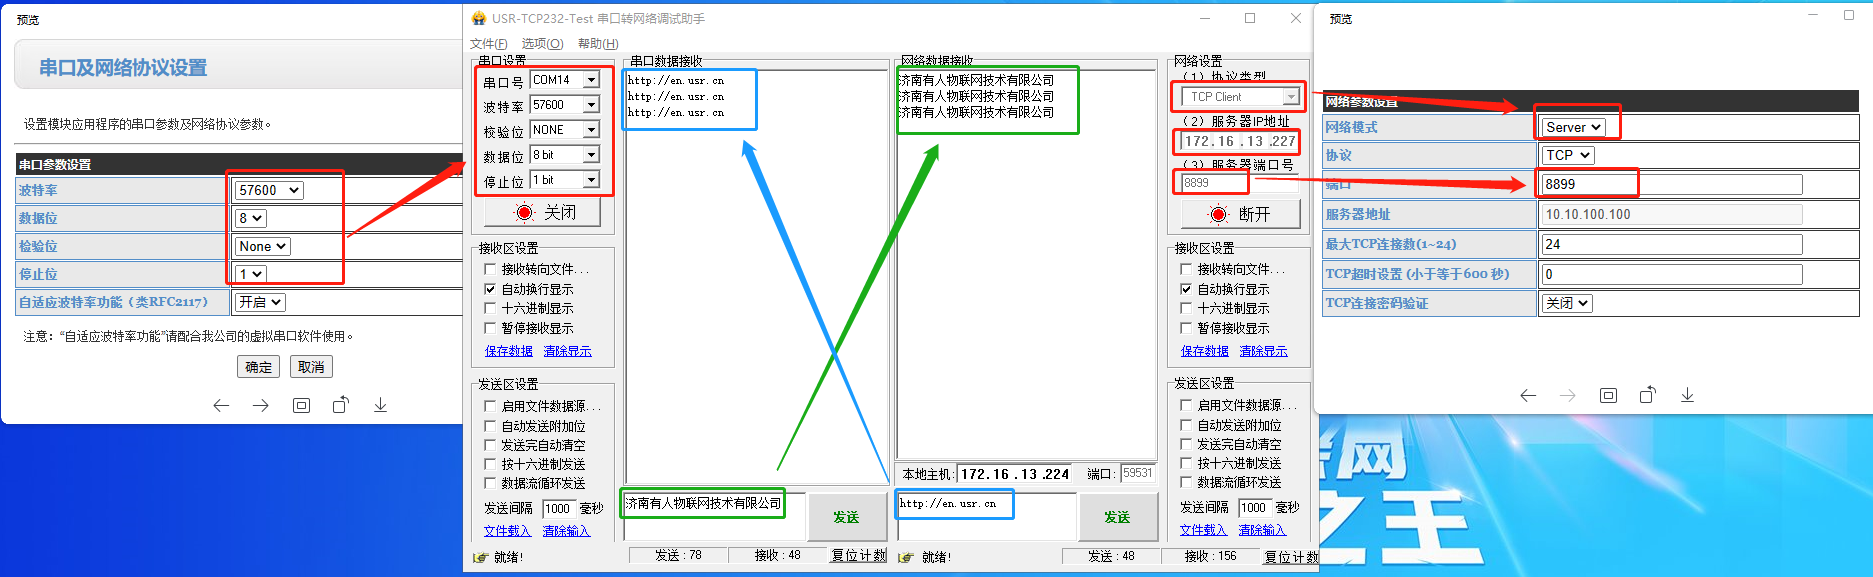Click the 发送 button beside the network send box
This screenshot has width=1873, height=577.
point(1116,517)
